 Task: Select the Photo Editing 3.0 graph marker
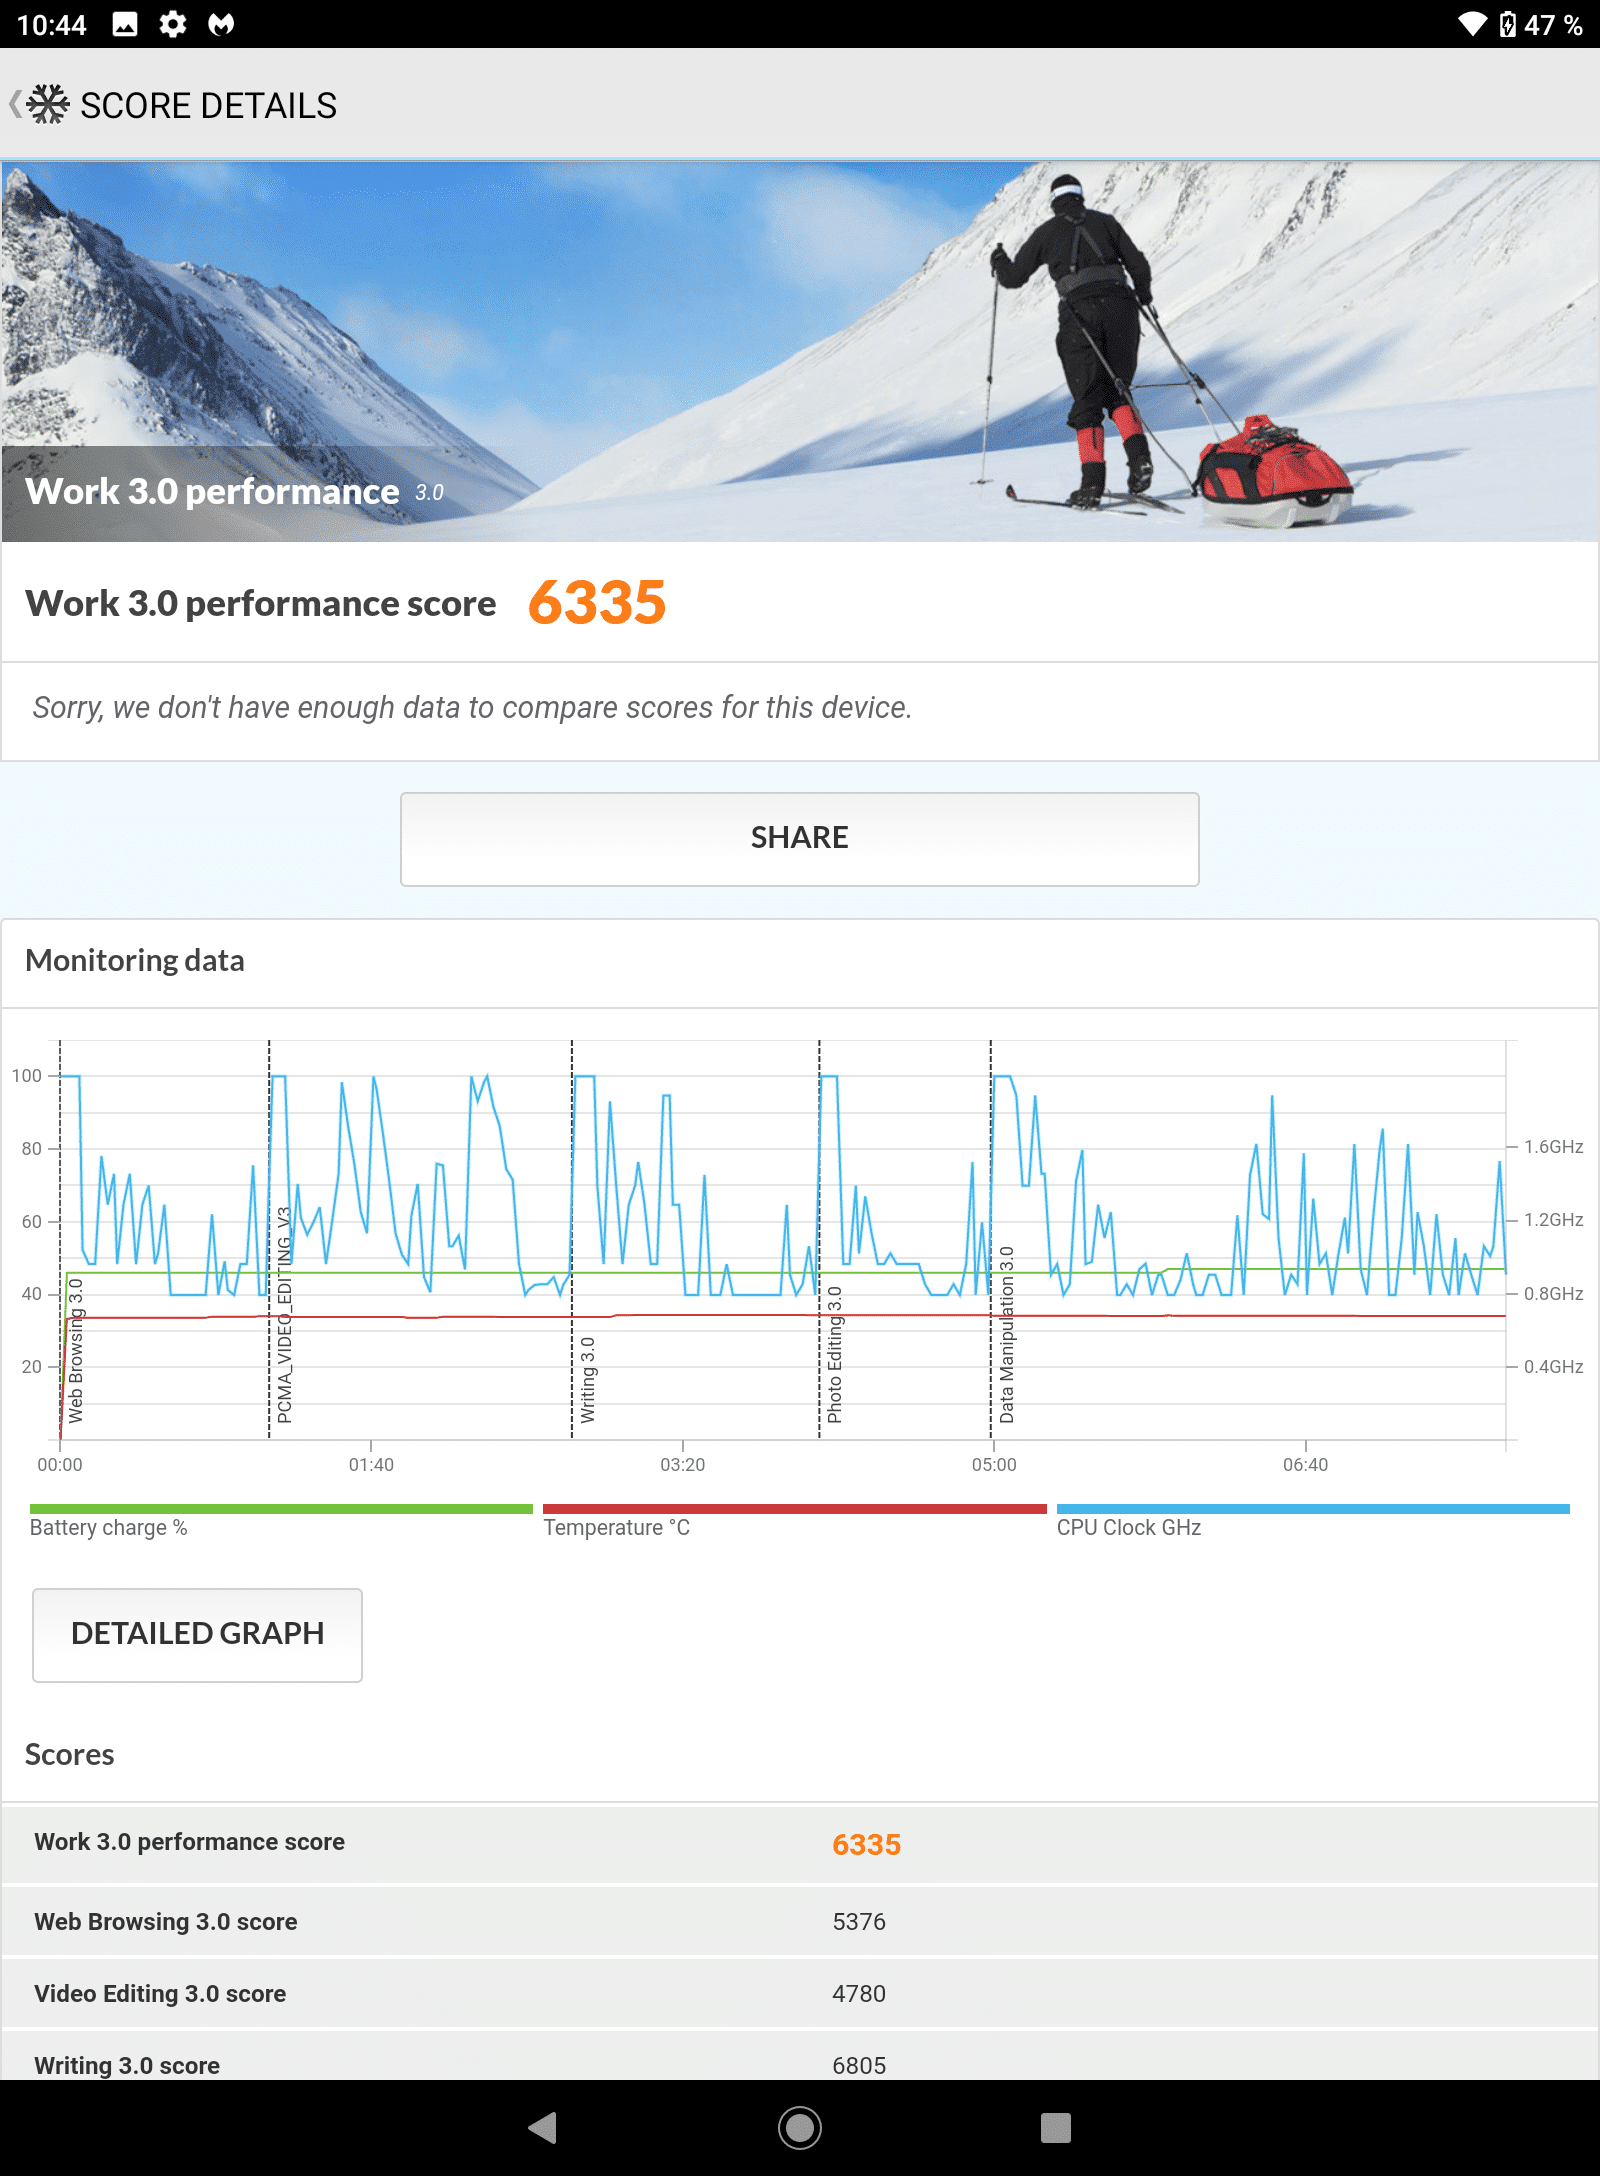pos(835,1355)
